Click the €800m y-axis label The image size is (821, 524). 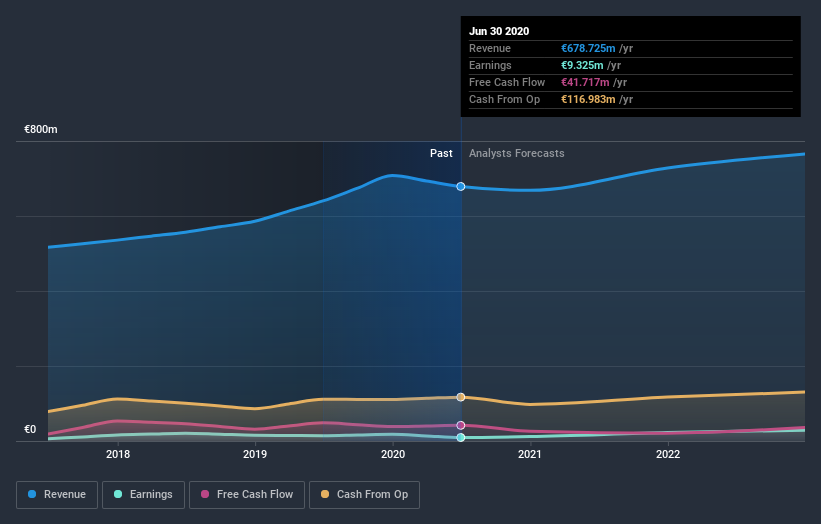point(41,129)
